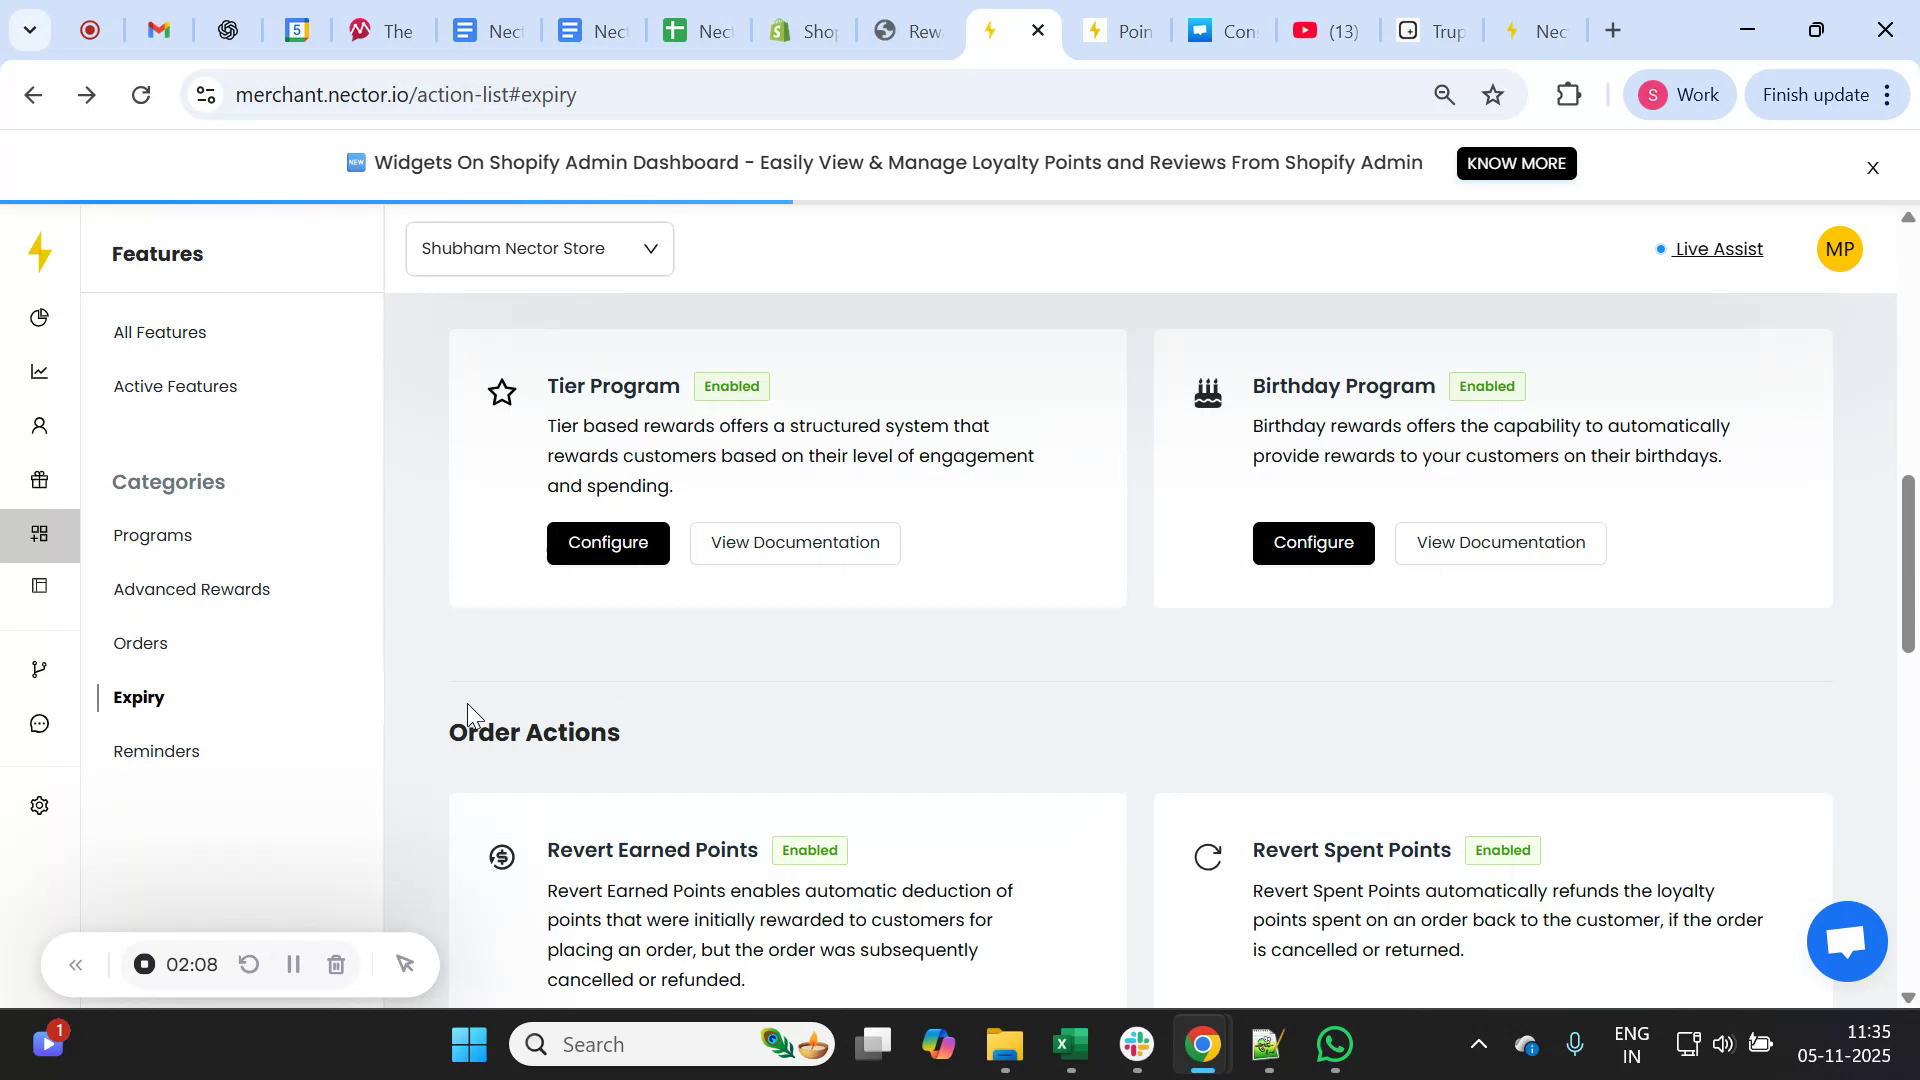
Task: Configure the Tier Program
Action: point(608,543)
